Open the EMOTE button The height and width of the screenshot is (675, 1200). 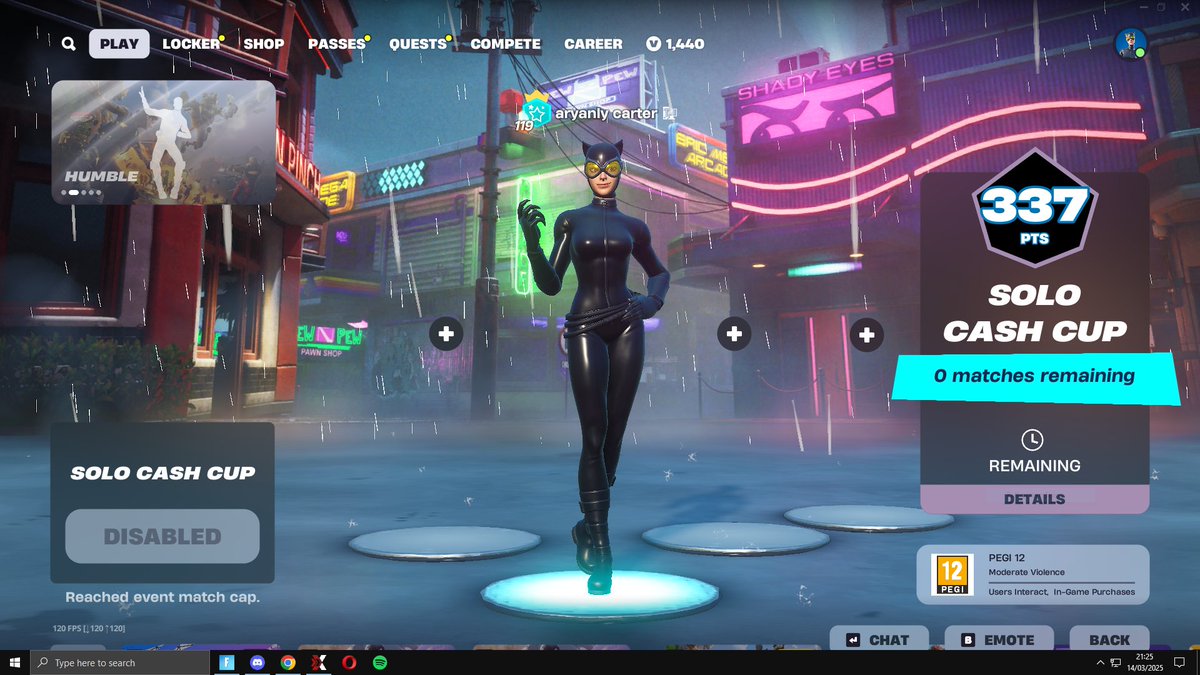click(x=999, y=640)
